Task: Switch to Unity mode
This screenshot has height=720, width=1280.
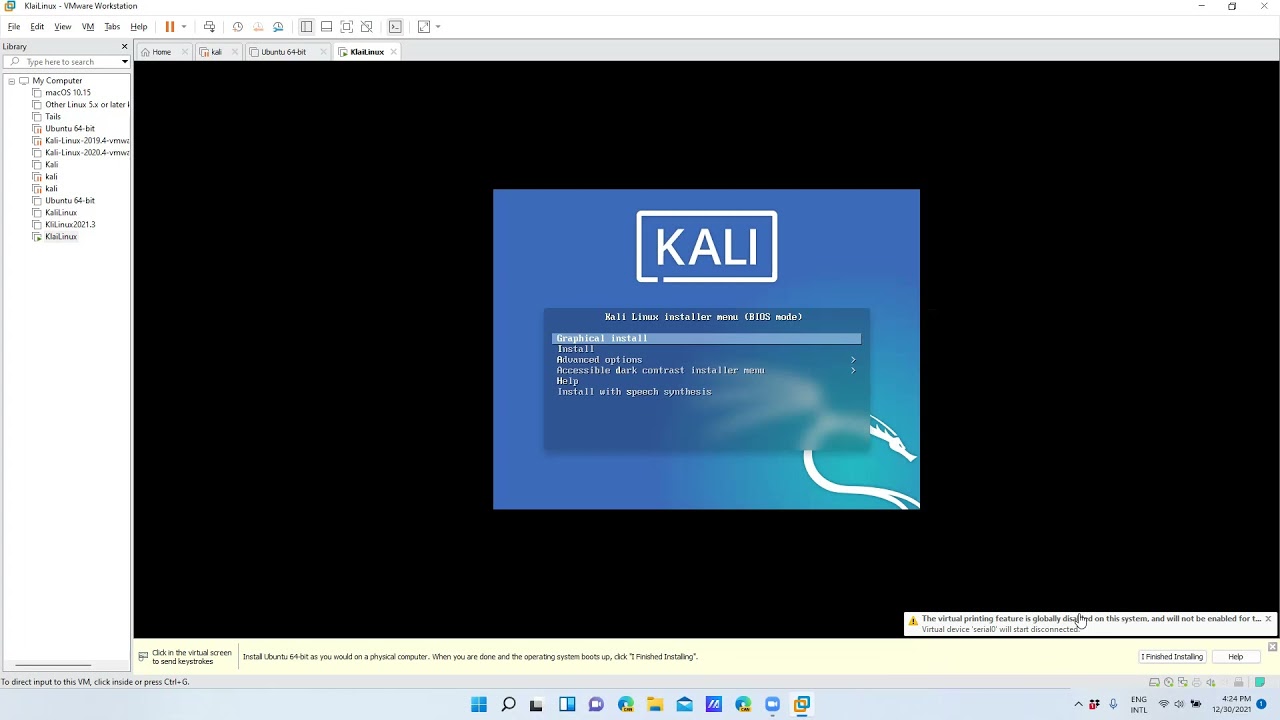Action: pyautogui.click(x=366, y=26)
